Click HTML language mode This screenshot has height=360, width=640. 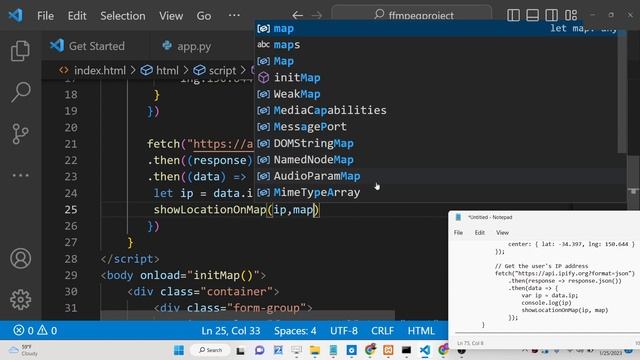coord(421,331)
